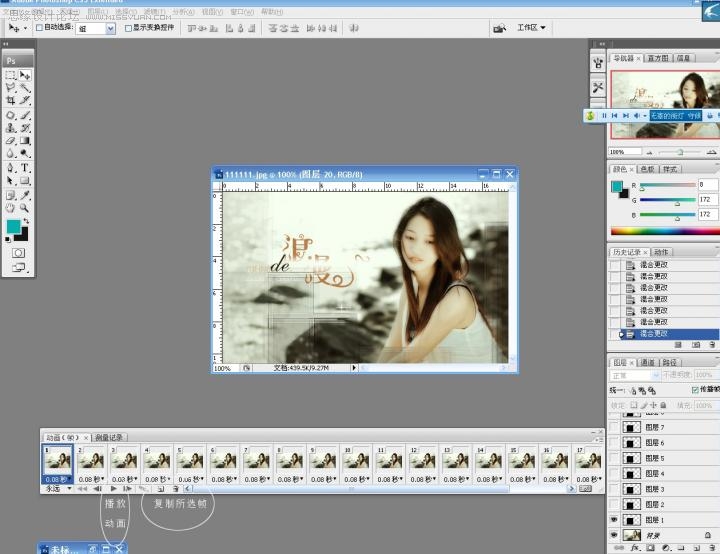This screenshot has height=554, width=720.
Task: Select the Path Selection tool
Action: click(x=11, y=181)
